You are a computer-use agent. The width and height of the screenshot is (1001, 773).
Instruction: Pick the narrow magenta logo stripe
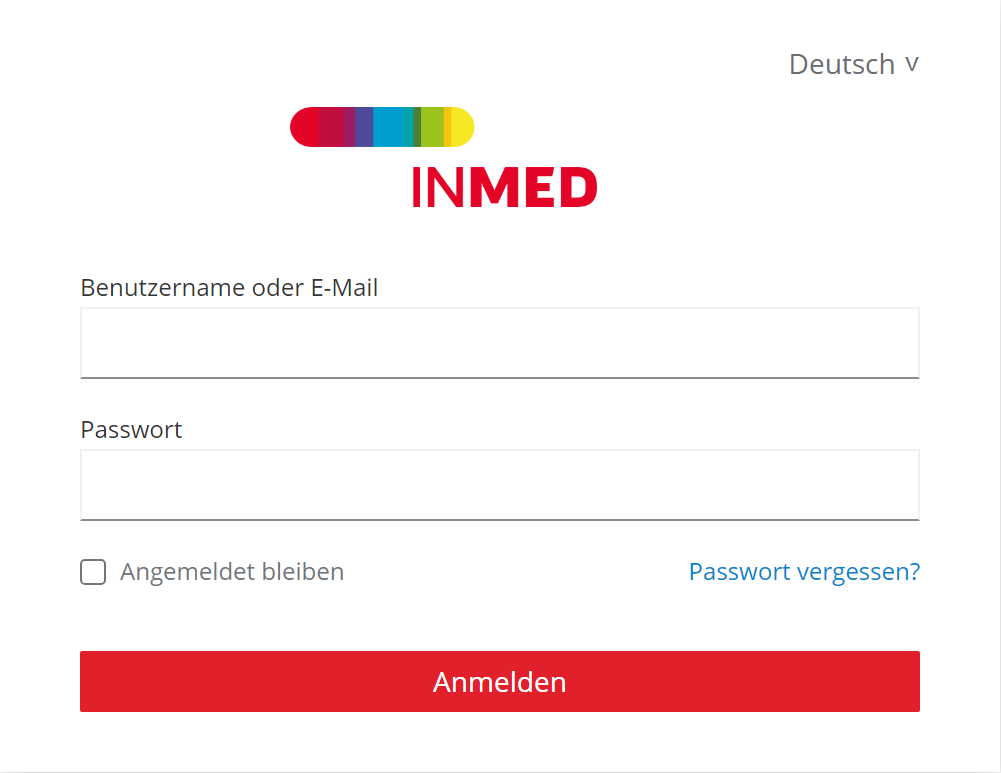[349, 127]
